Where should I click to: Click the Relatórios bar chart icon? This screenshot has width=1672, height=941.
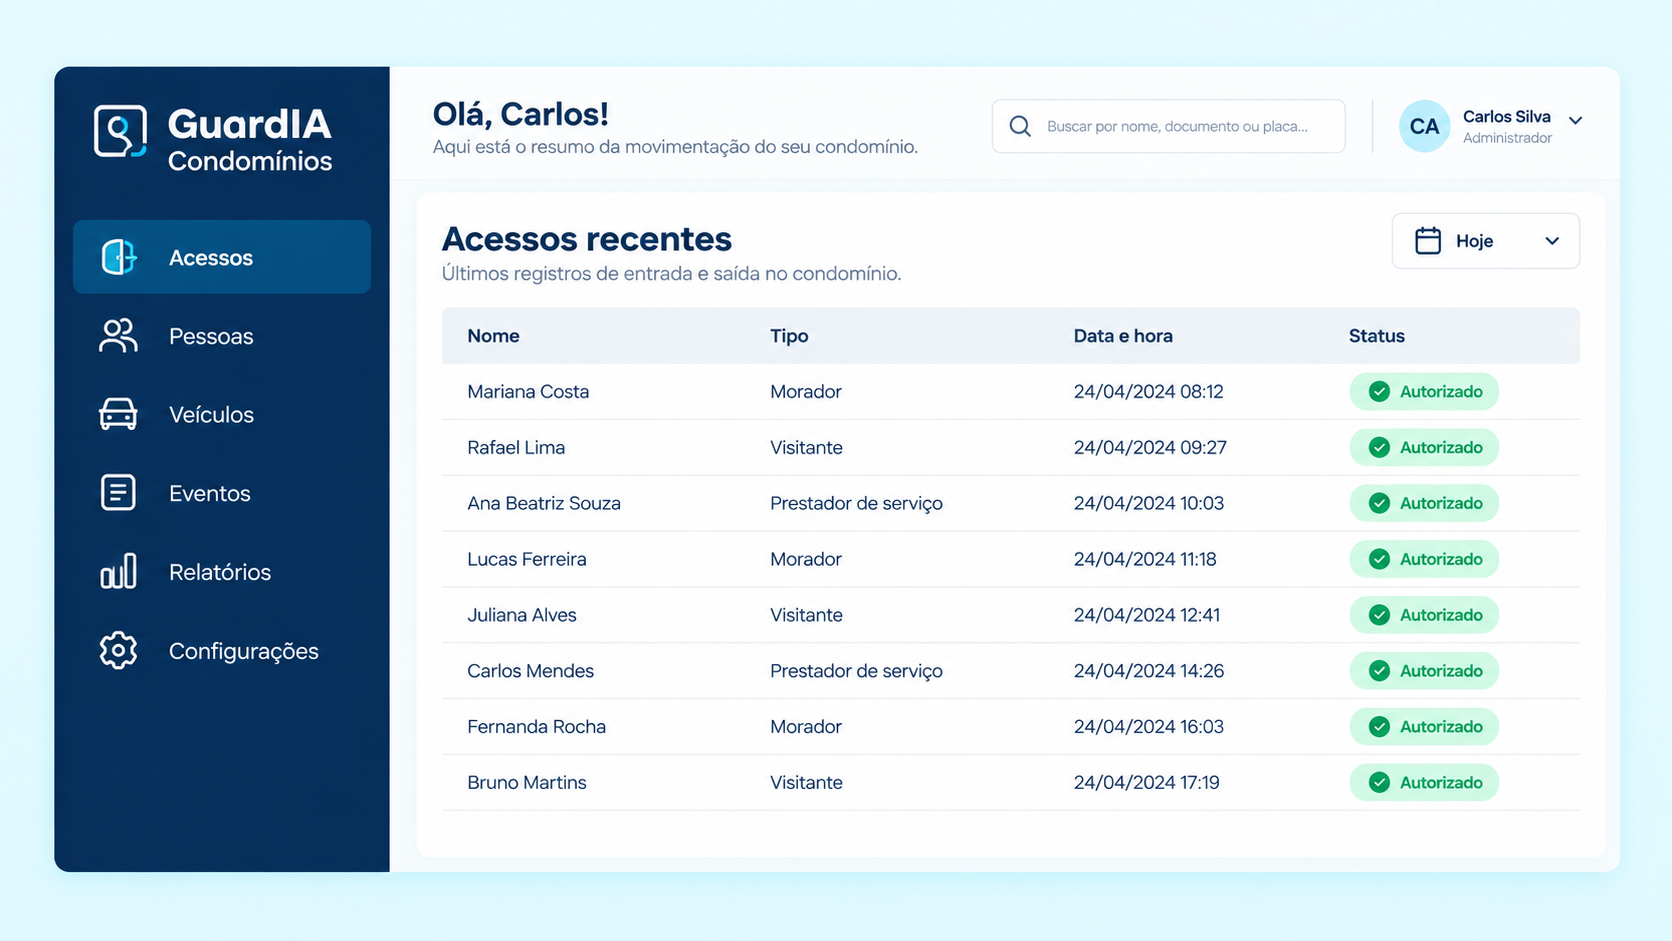pos(118,571)
